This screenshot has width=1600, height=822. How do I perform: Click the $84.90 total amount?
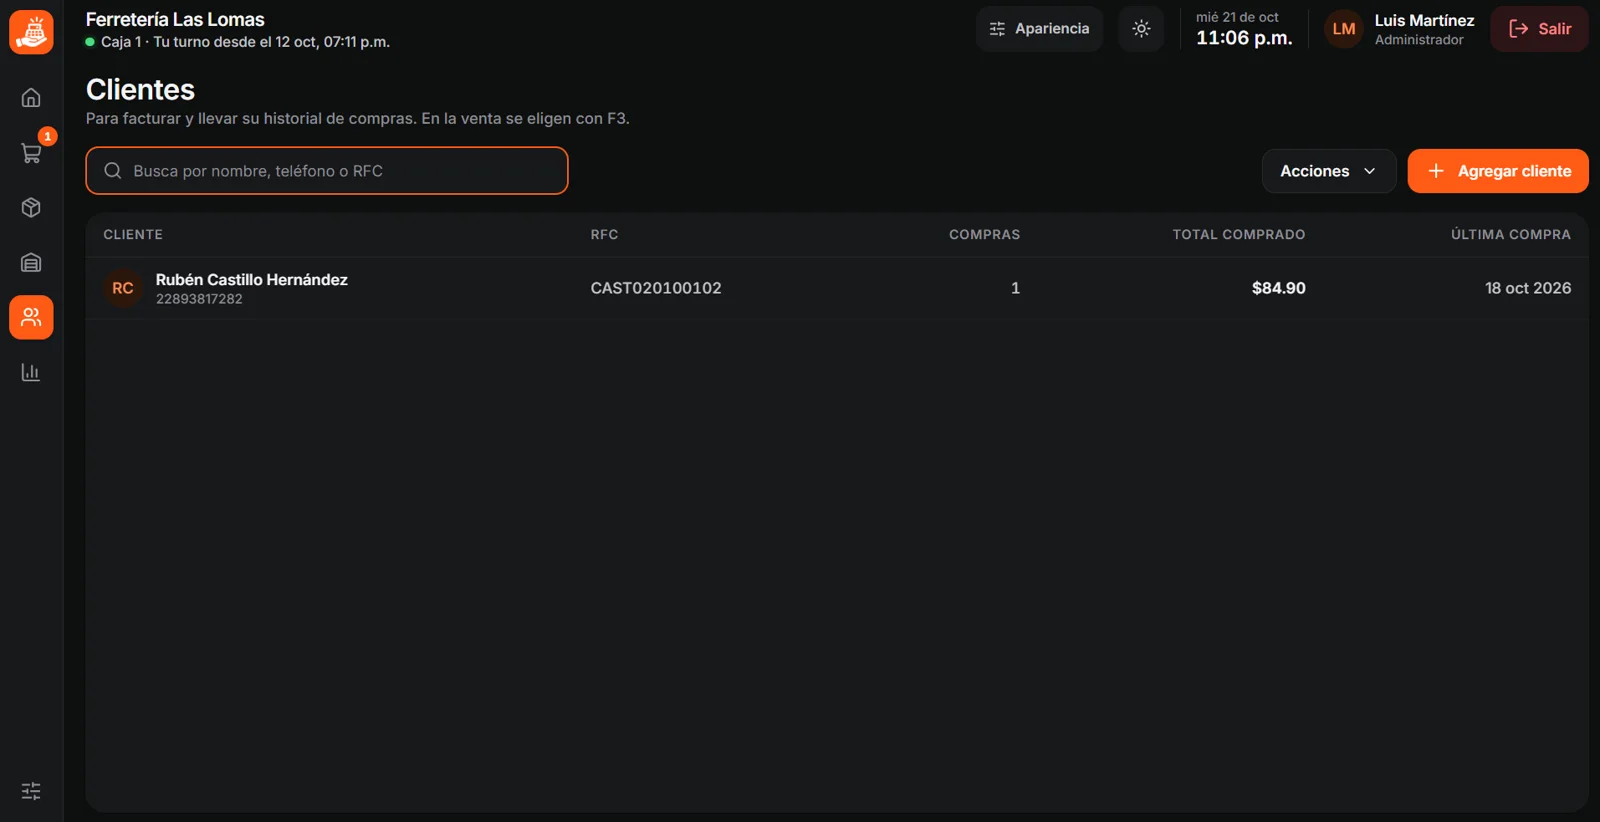pos(1279,288)
